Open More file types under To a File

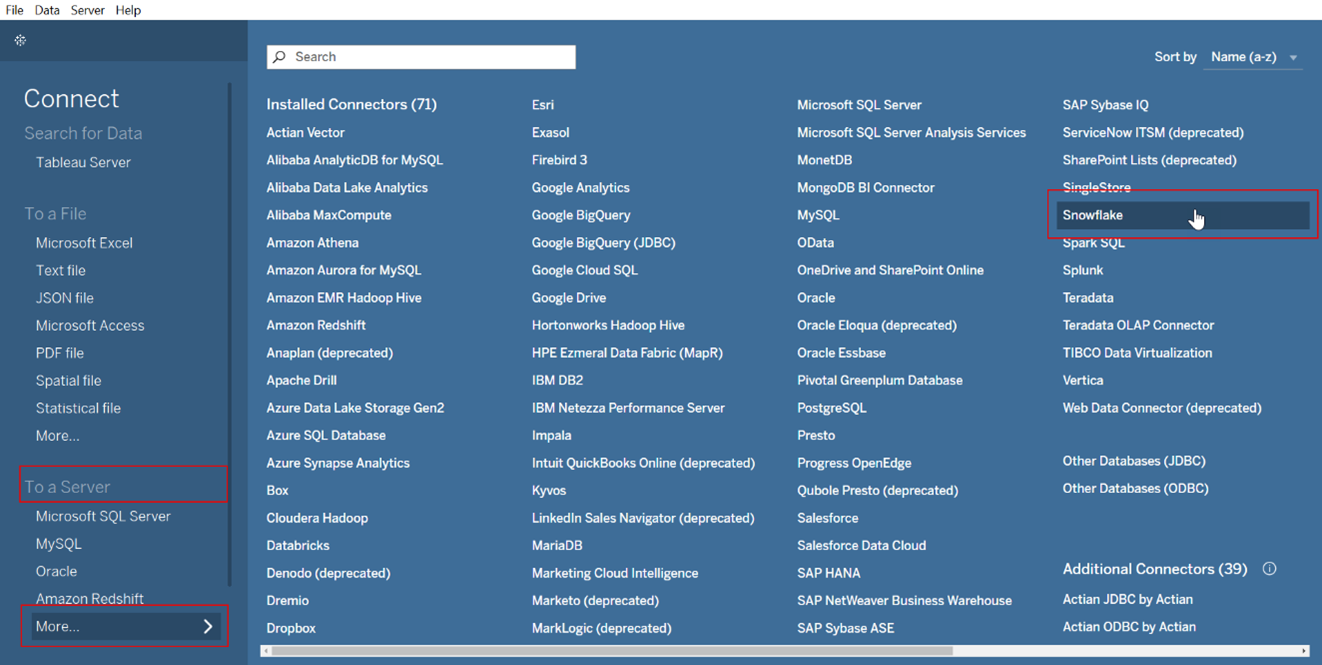57,436
